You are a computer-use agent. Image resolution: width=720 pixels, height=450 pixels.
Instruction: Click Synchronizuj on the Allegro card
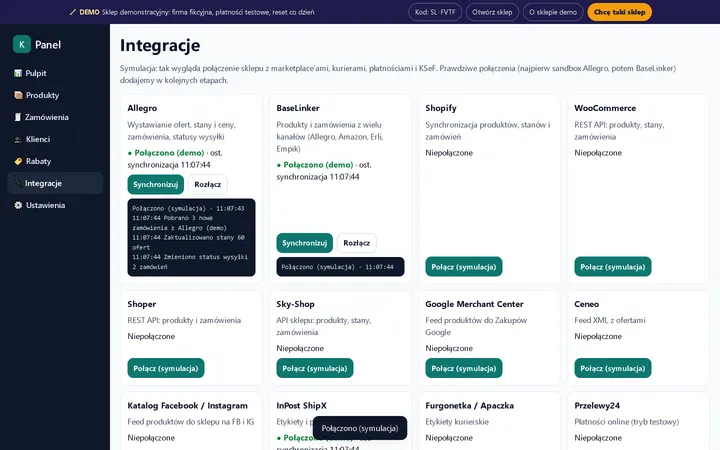156,184
